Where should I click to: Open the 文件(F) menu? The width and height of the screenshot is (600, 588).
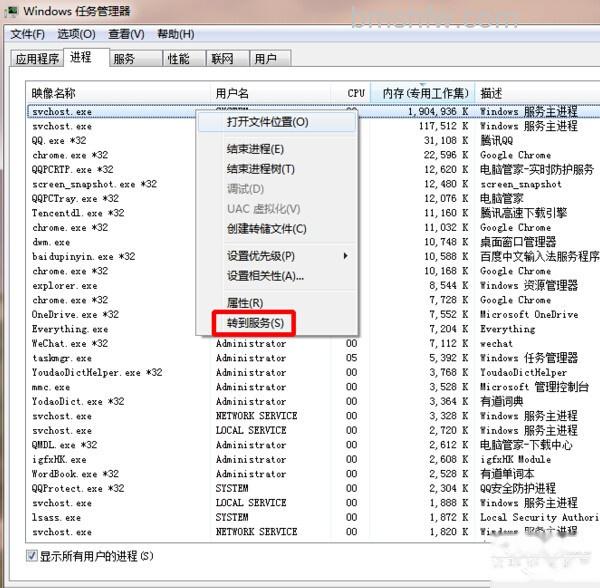(x=28, y=34)
